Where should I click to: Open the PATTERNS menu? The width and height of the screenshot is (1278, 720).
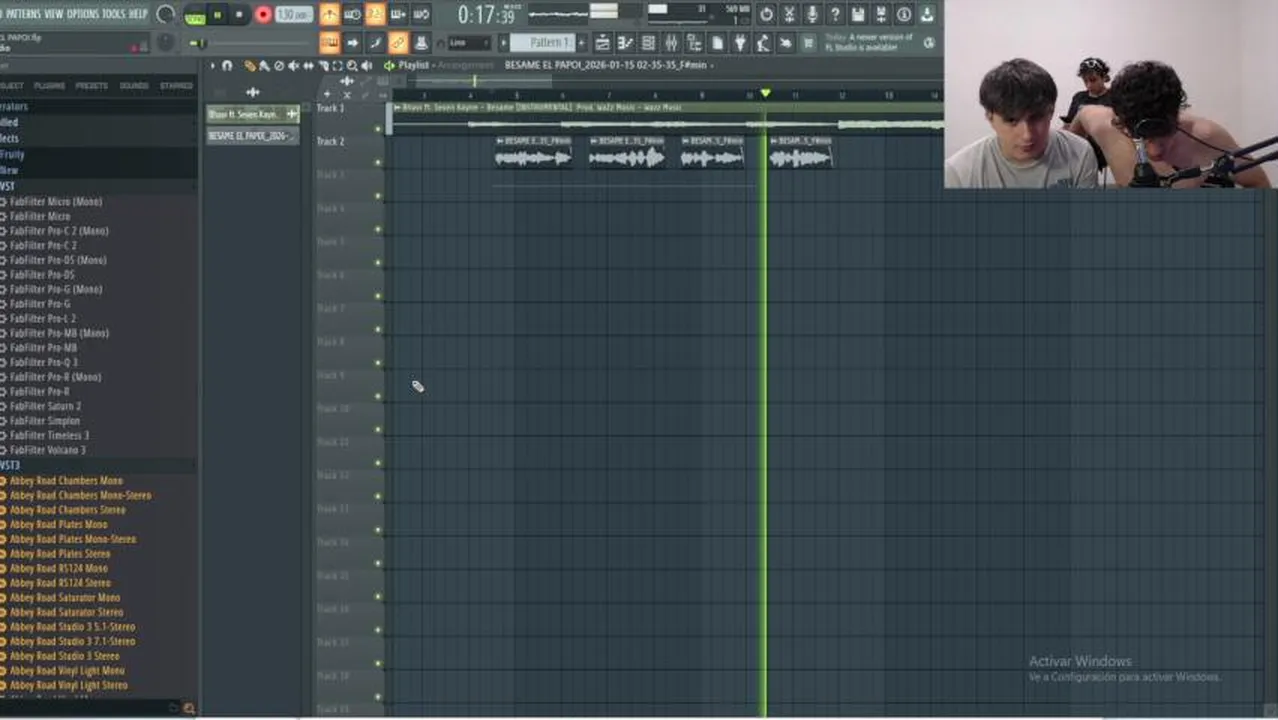[23, 14]
